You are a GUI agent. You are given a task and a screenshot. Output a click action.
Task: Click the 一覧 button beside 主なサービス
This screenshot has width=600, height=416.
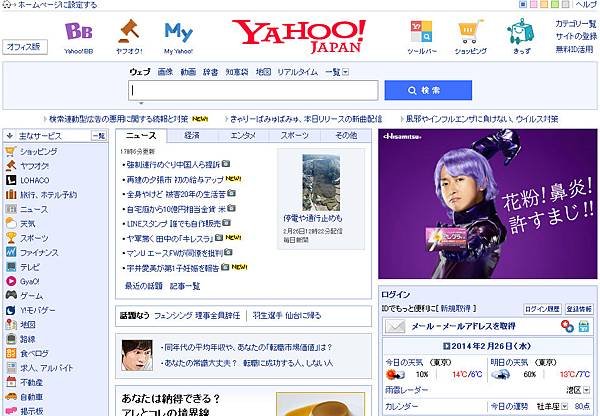99,136
